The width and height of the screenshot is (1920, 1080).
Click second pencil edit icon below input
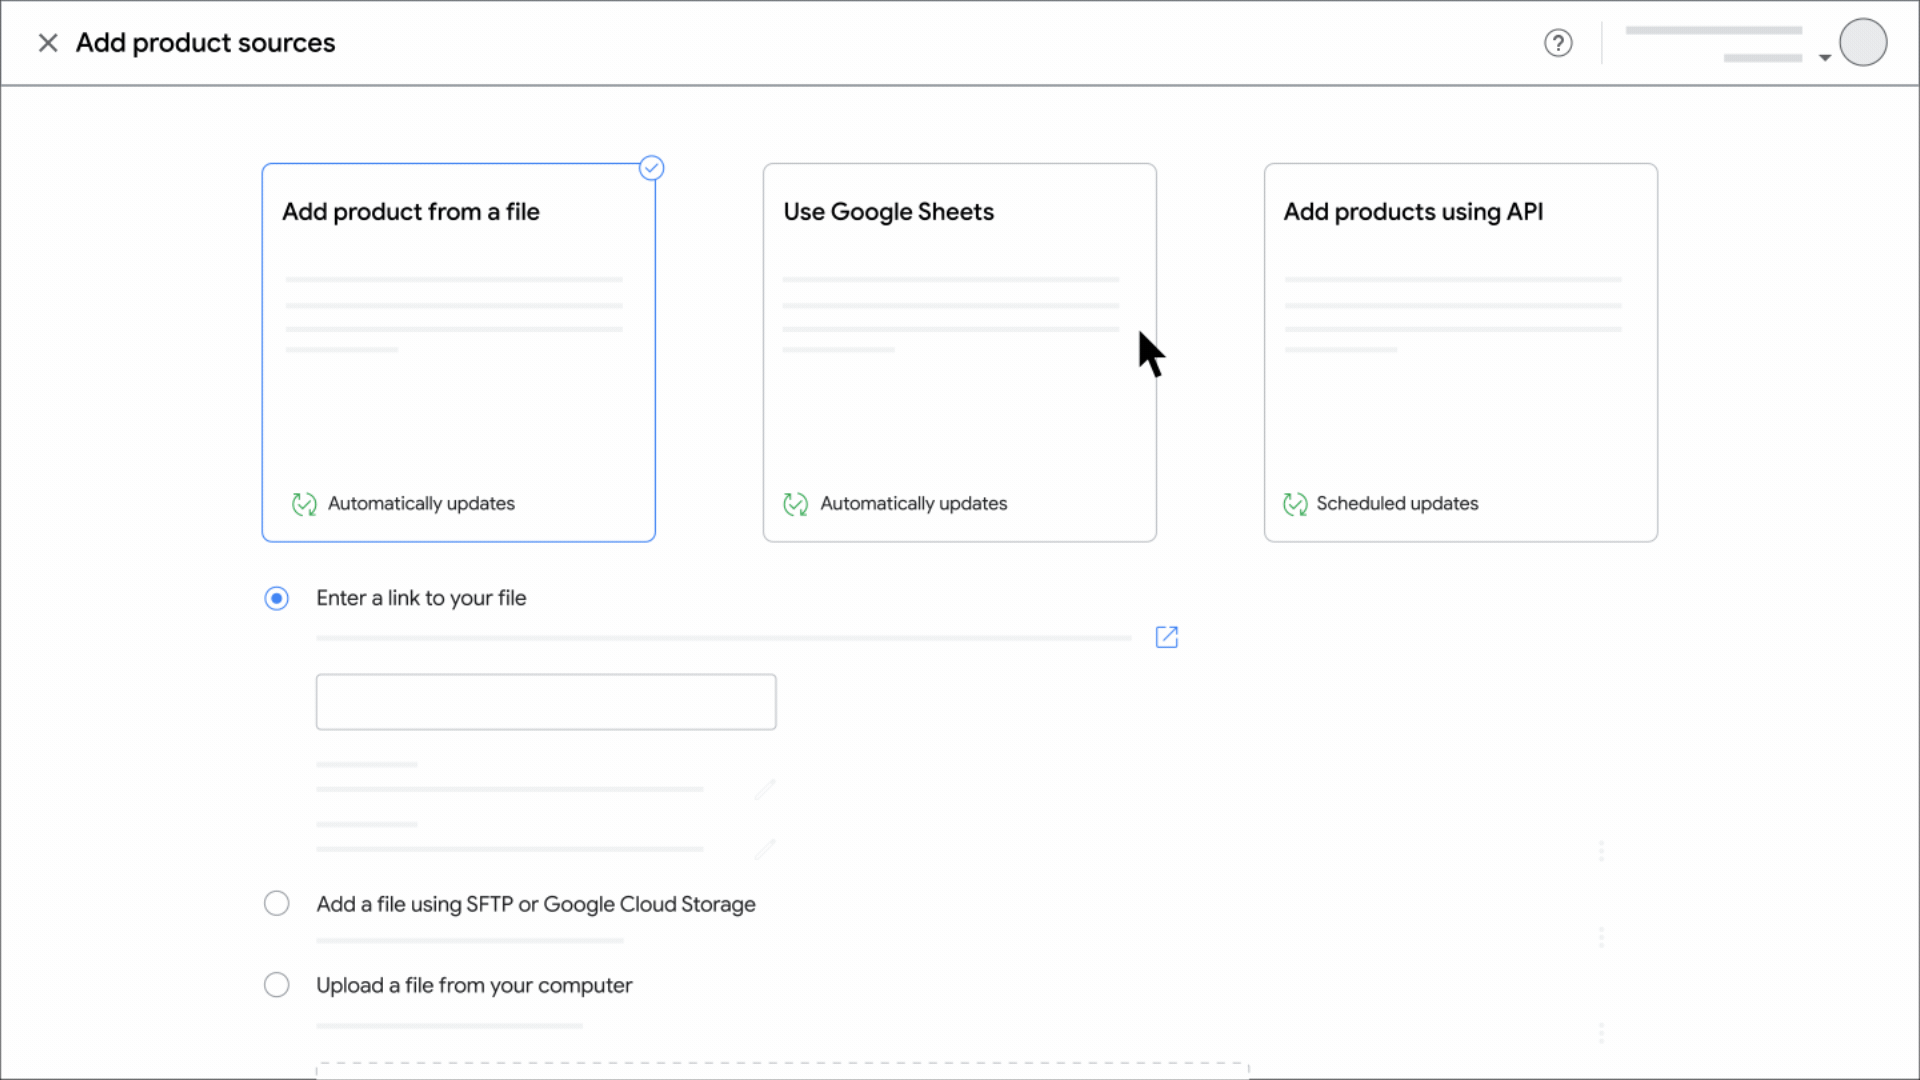pyautogui.click(x=765, y=849)
